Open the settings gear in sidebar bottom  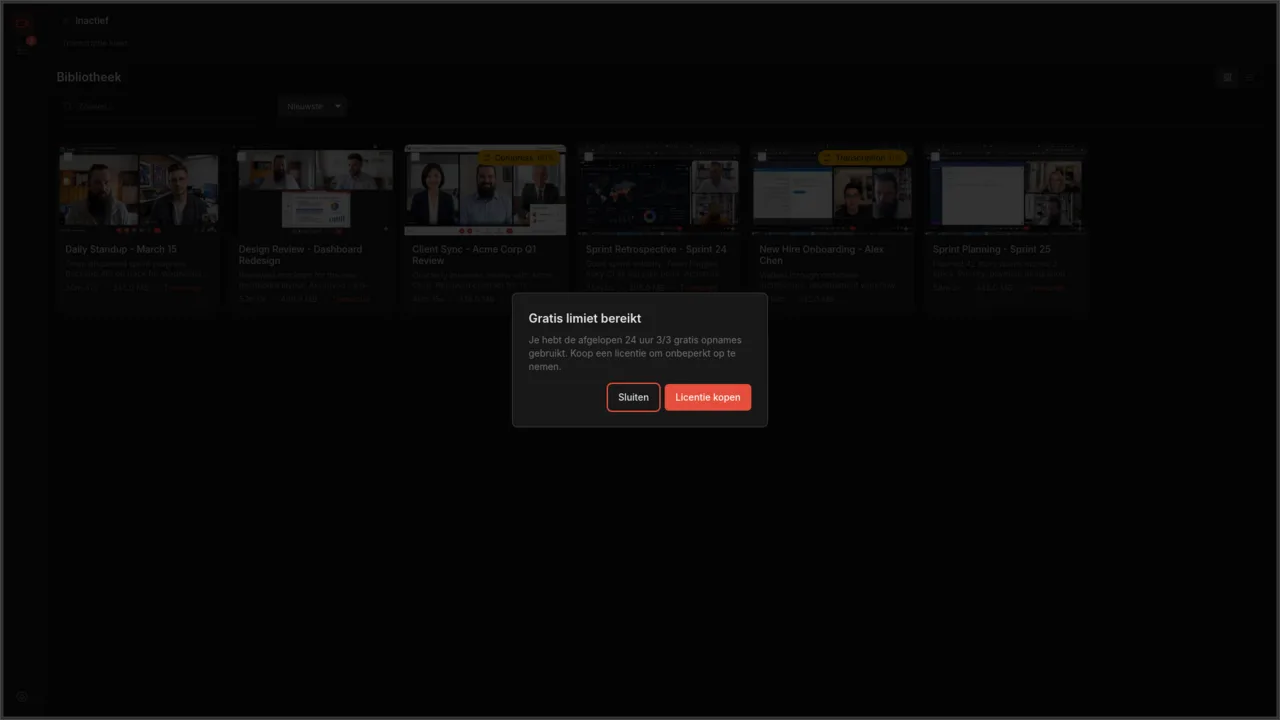point(22,696)
